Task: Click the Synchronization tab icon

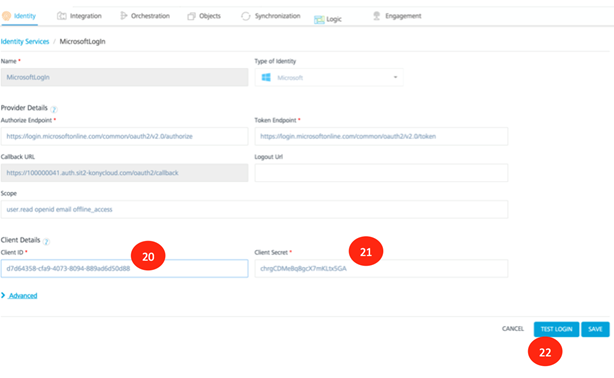Action: pyautogui.click(x=246, y=16)
